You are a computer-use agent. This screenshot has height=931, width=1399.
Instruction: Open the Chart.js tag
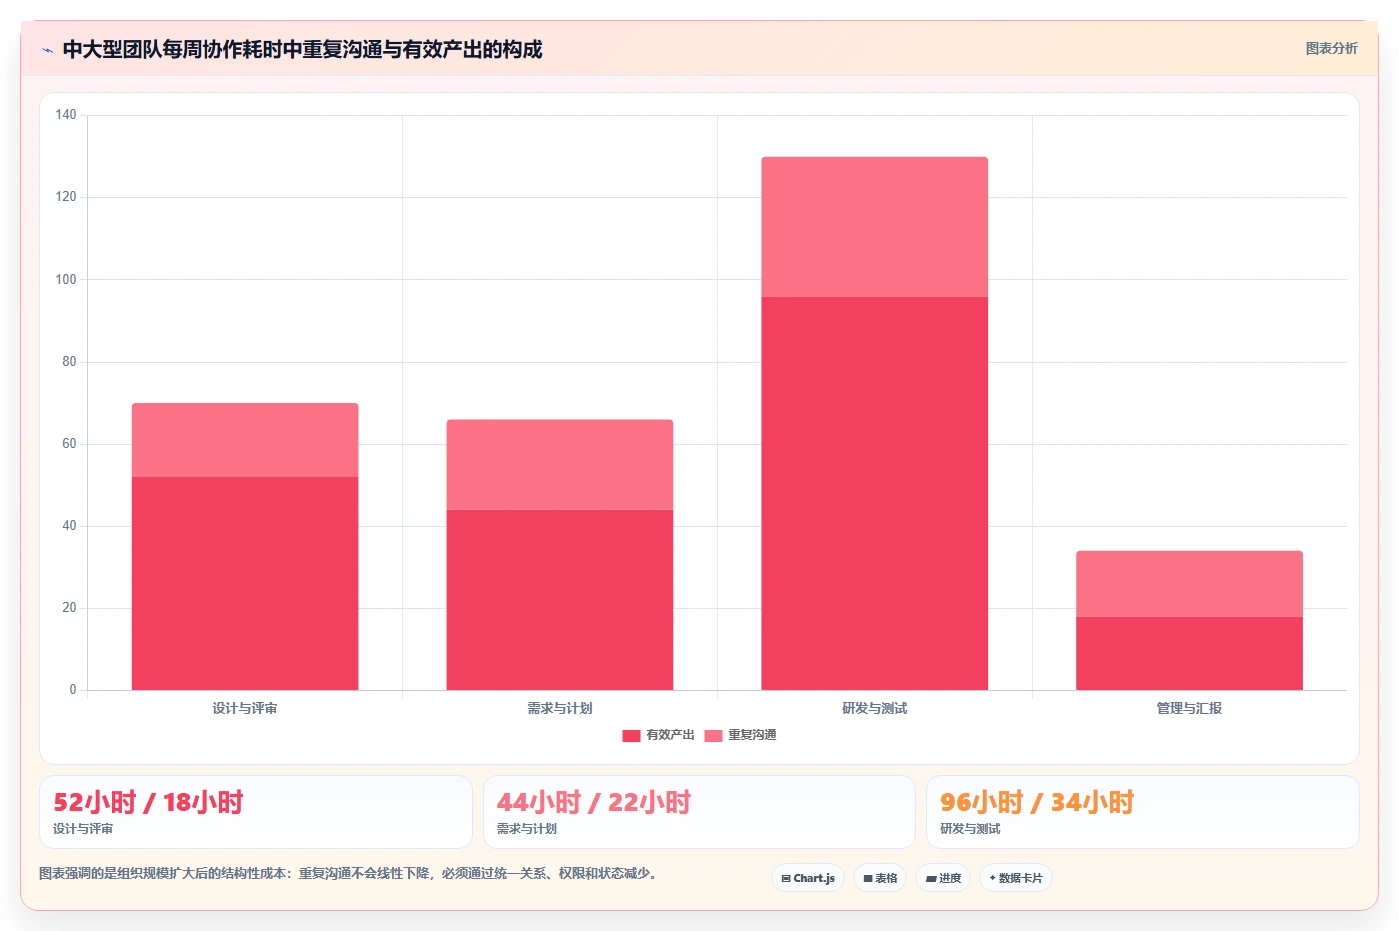click(x=808, y=878)
